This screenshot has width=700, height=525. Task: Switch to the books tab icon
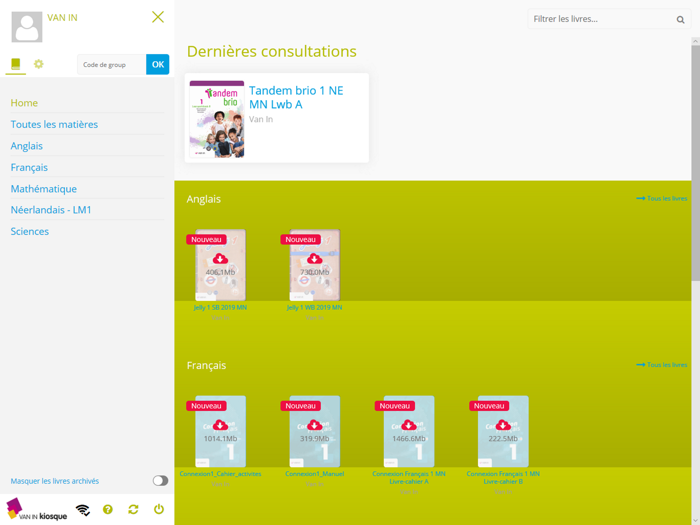tap(16, 64)
